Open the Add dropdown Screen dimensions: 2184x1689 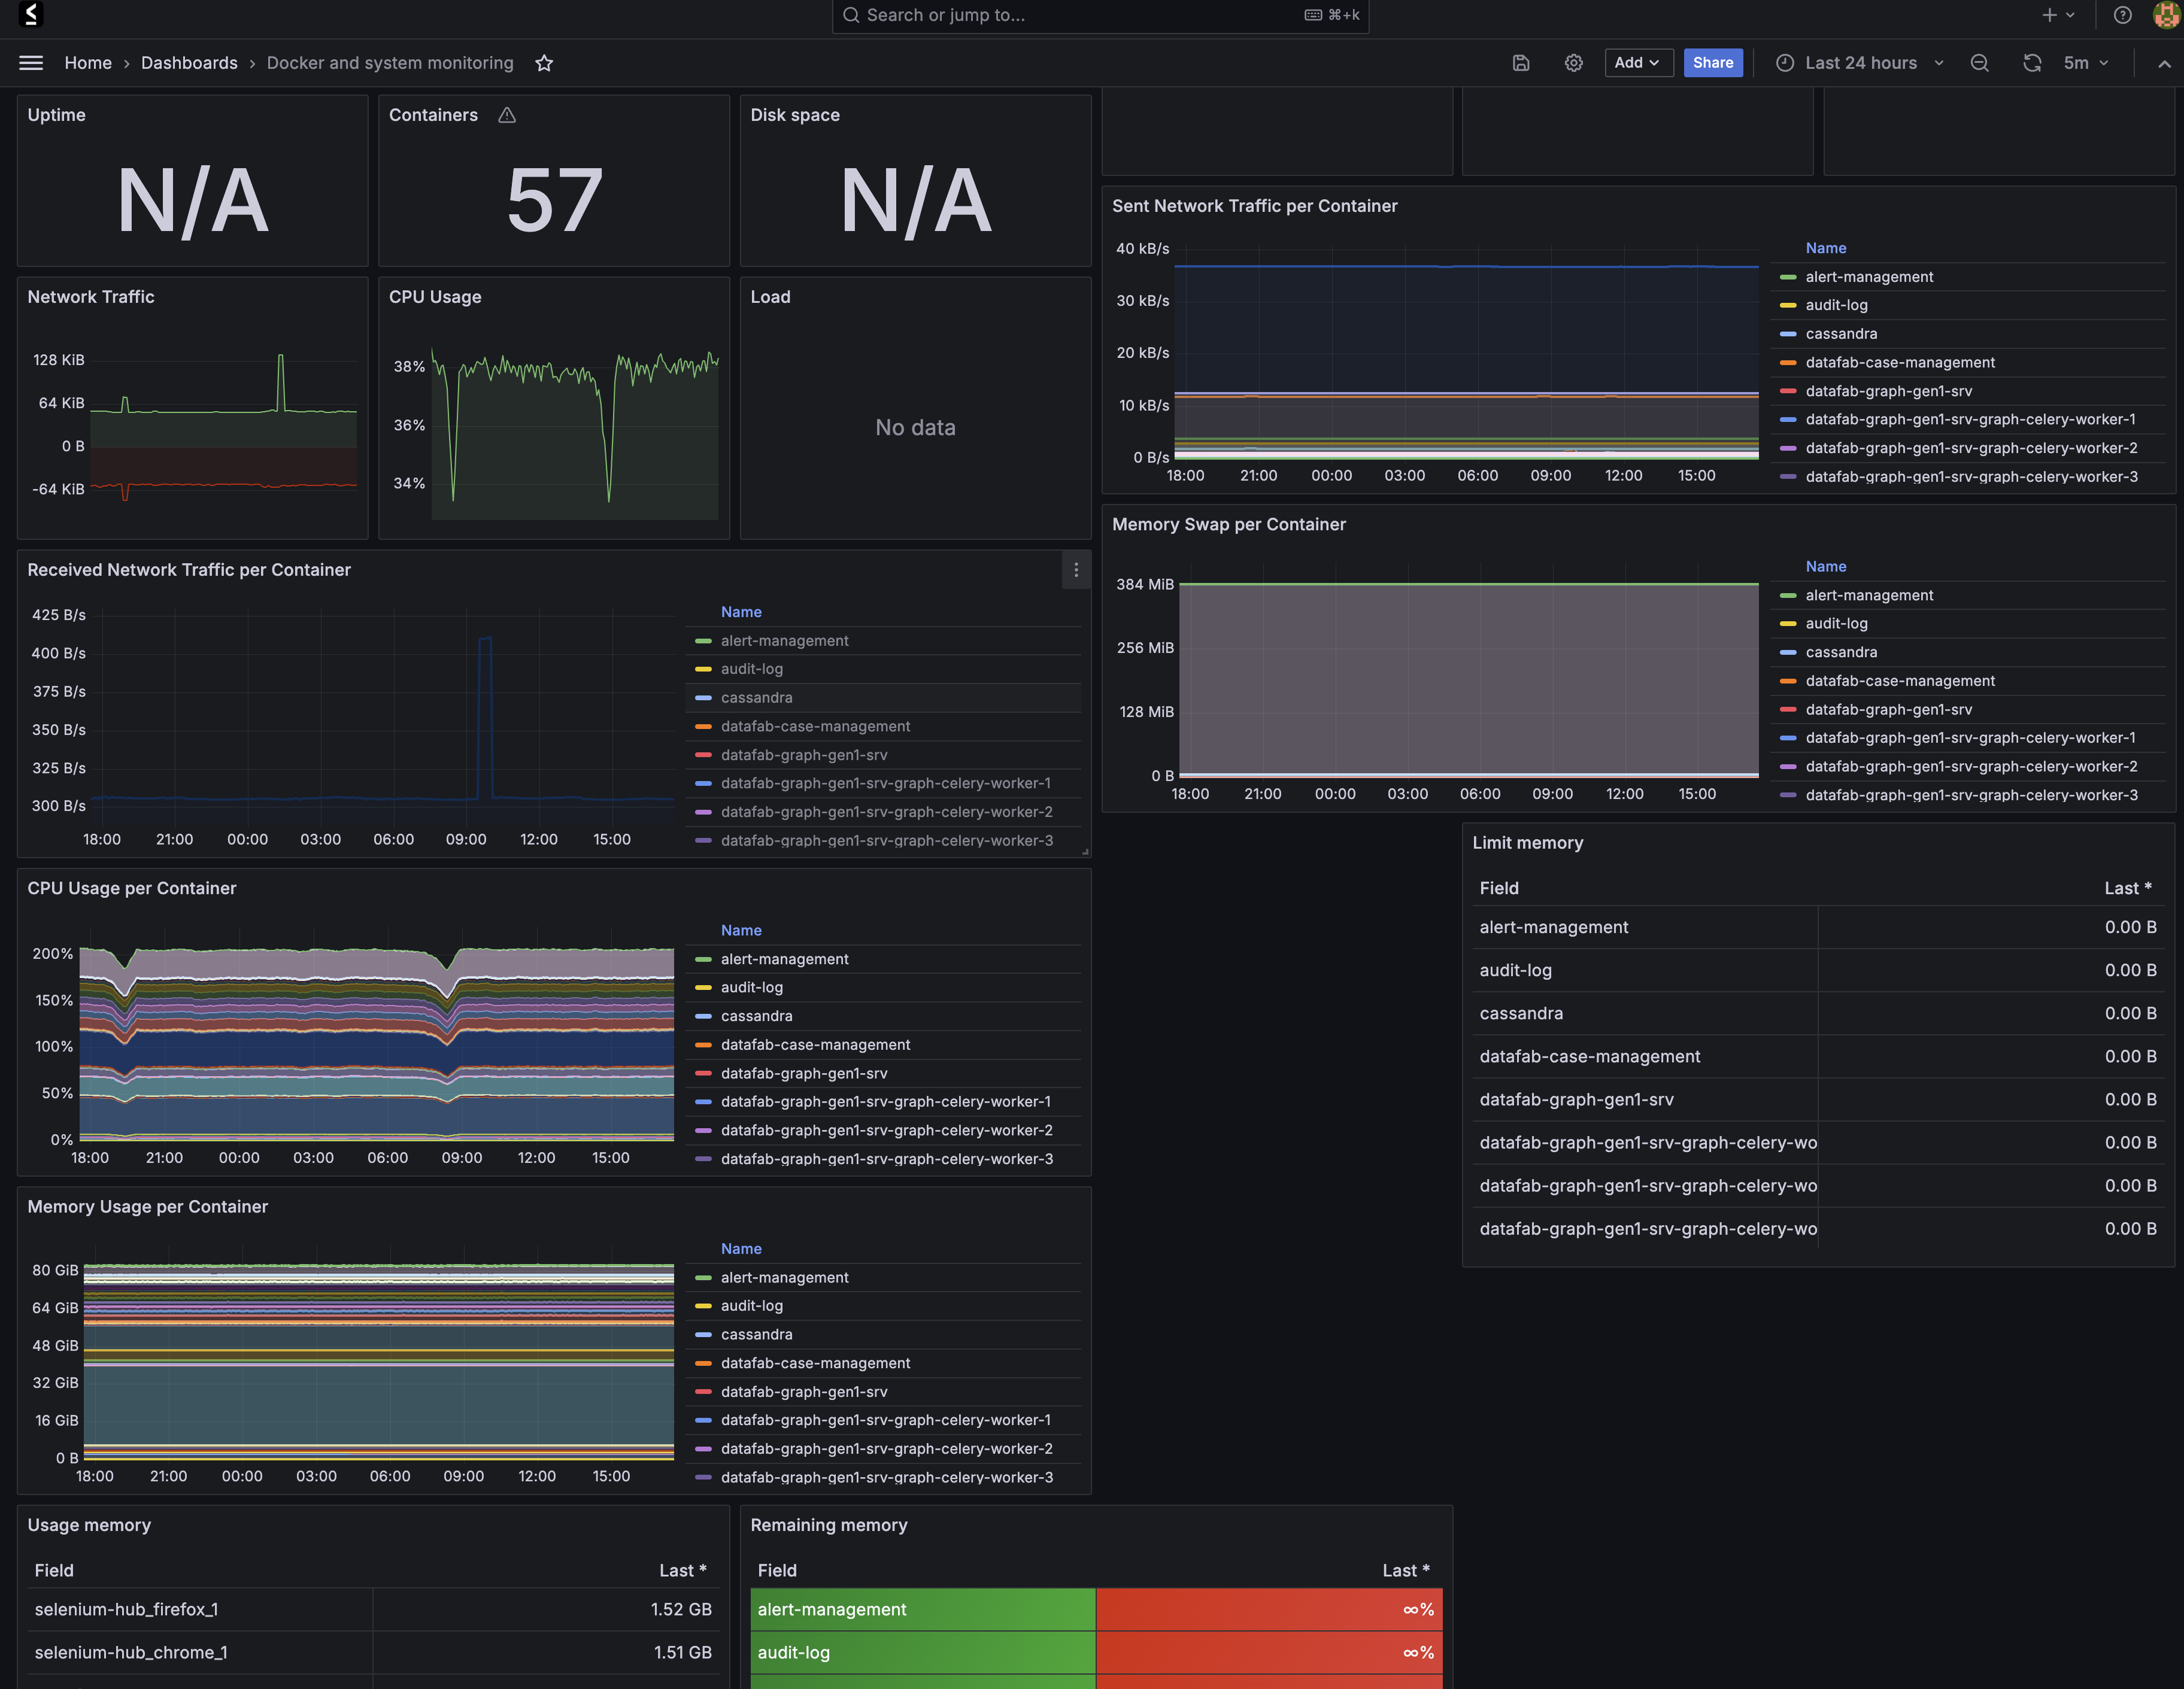click(1639, 62)
